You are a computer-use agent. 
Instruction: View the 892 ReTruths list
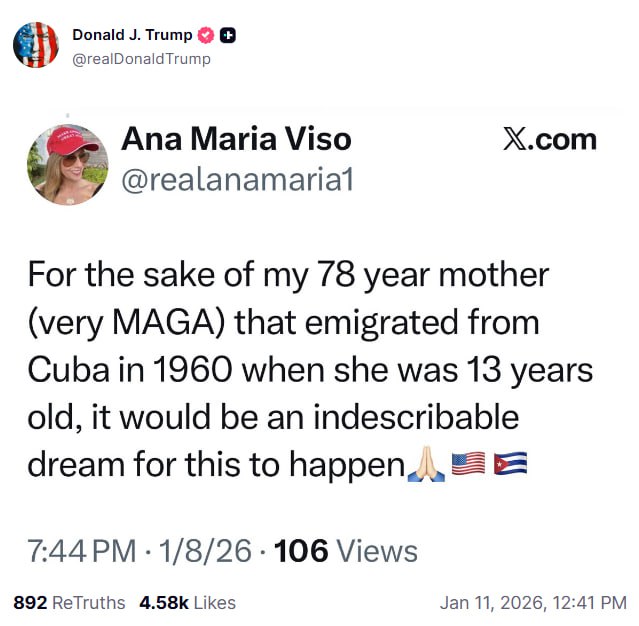tap(69, 602)
